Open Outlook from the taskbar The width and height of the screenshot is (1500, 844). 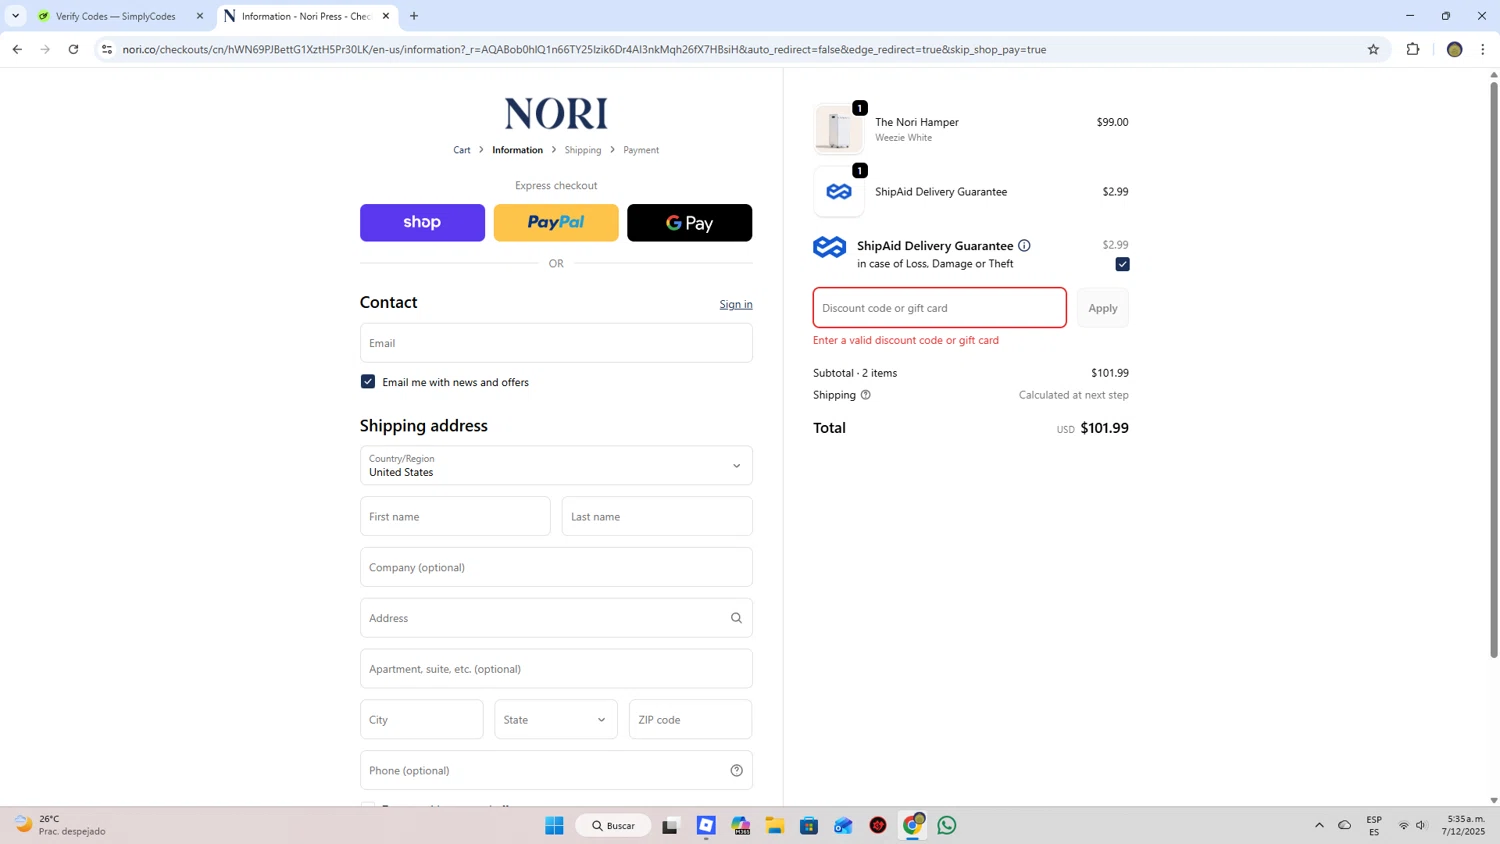(843, 826)
